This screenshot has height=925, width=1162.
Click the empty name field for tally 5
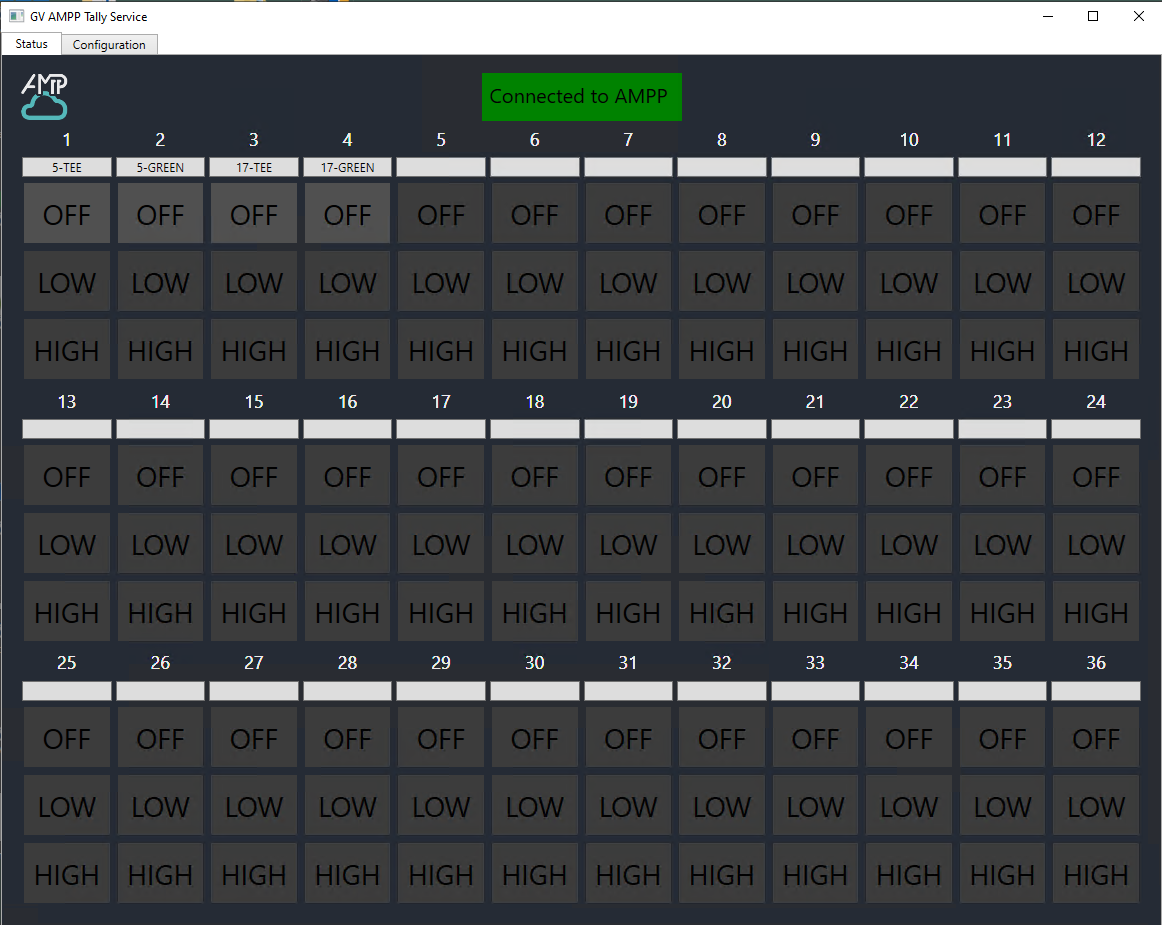441,168
